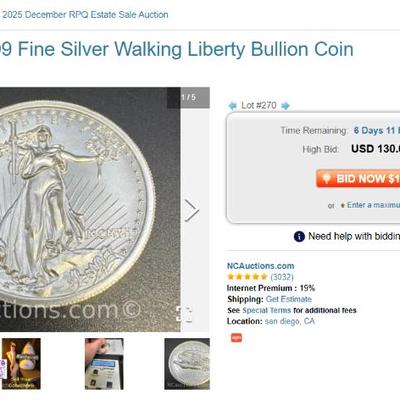Open fullscreen view of the coin image
Image resolution: width=400 pixels, height=400 pixels.
click(x=184, y=314)
